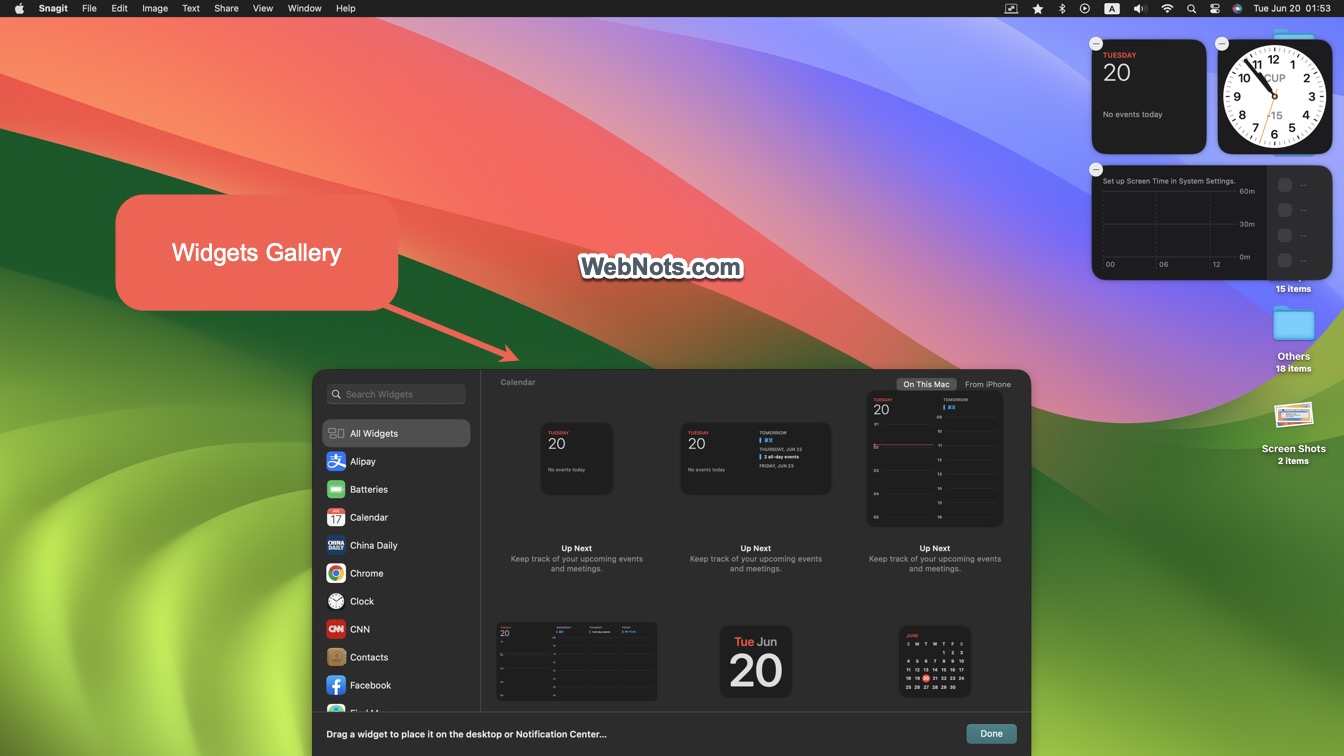The height and width of the screenshot is (756, 1344).
Task: Open Spotlight search from menu bar
Action: click(x=1191, y=8)
